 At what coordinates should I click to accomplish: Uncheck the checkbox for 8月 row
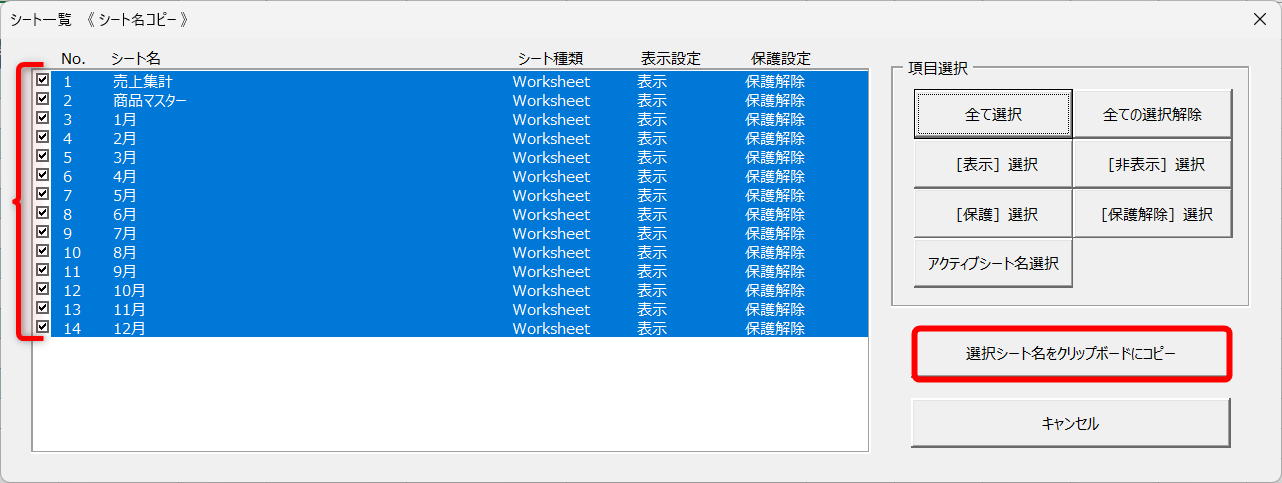coord(43,251)
